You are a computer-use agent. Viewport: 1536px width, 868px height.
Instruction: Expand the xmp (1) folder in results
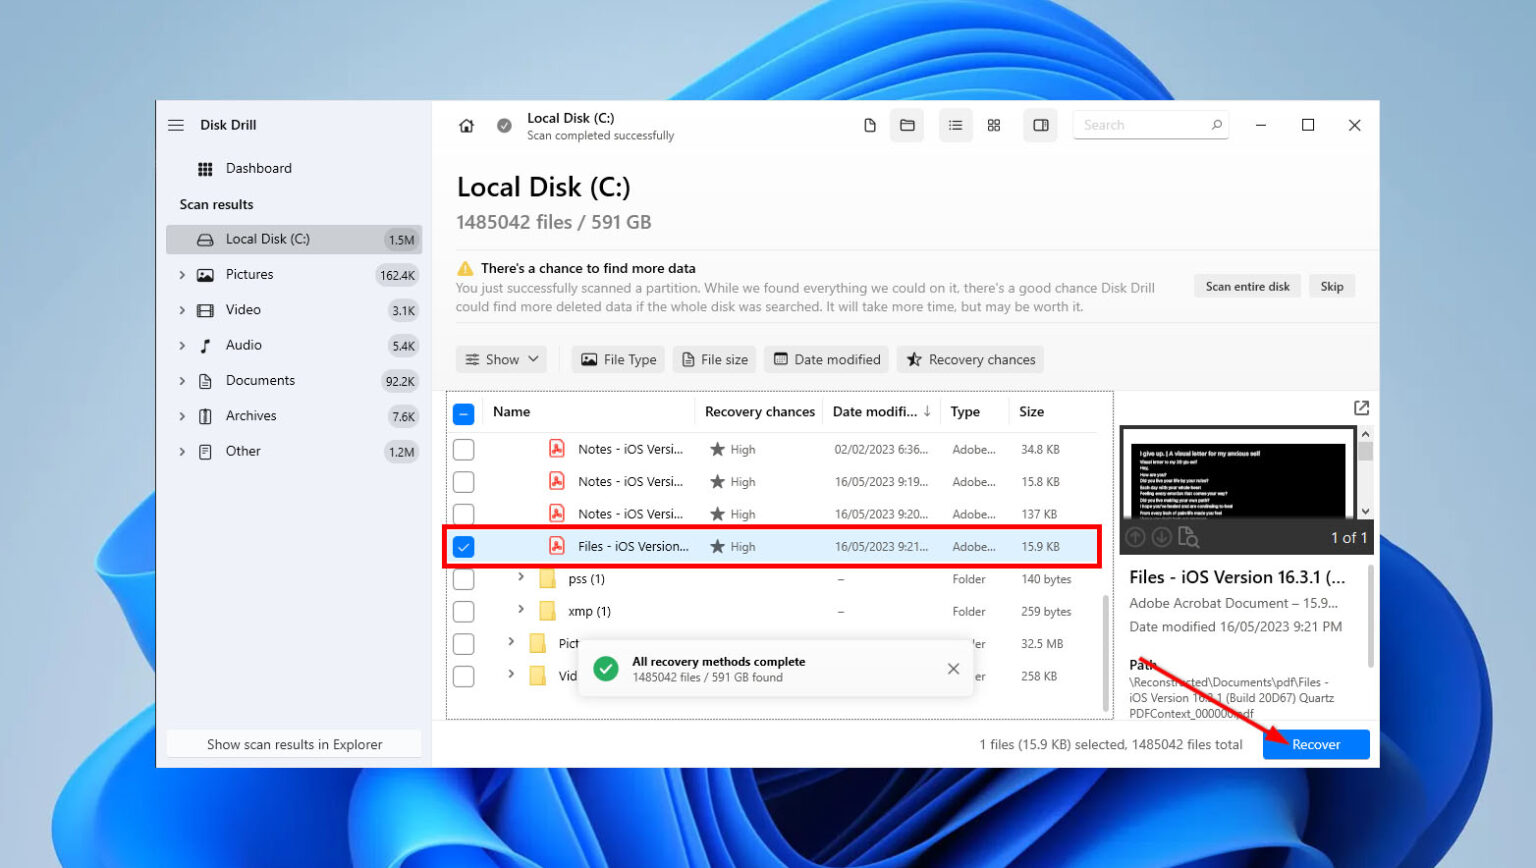point(520,611)
